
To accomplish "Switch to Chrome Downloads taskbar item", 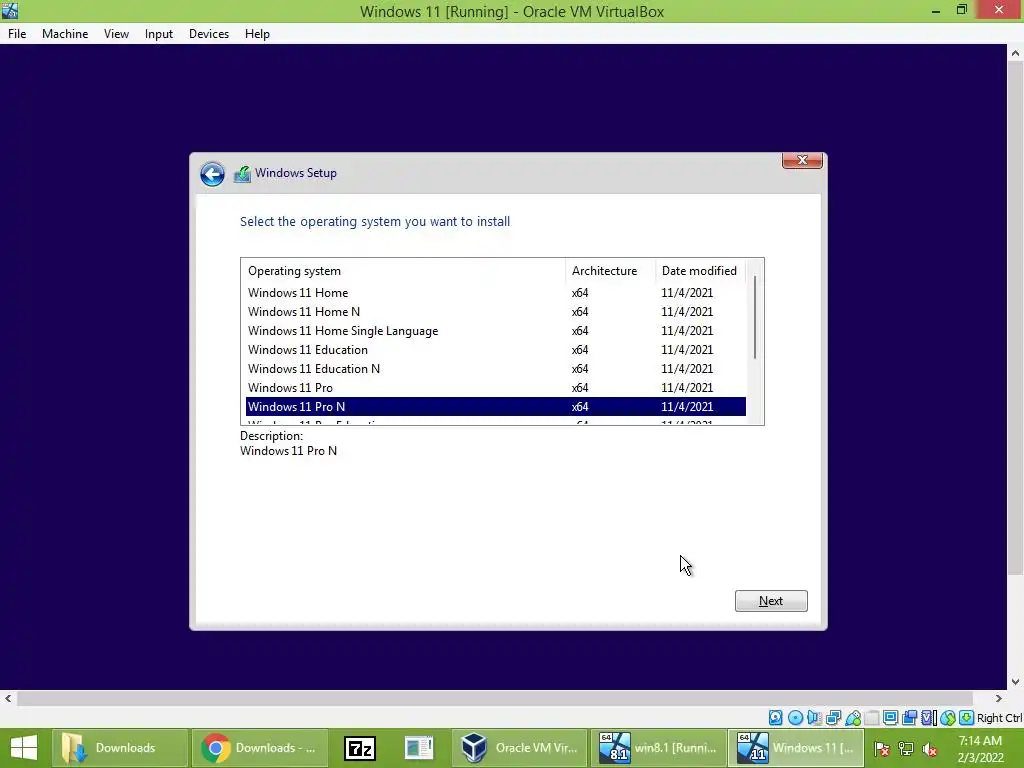I will (x=260, y=748).
